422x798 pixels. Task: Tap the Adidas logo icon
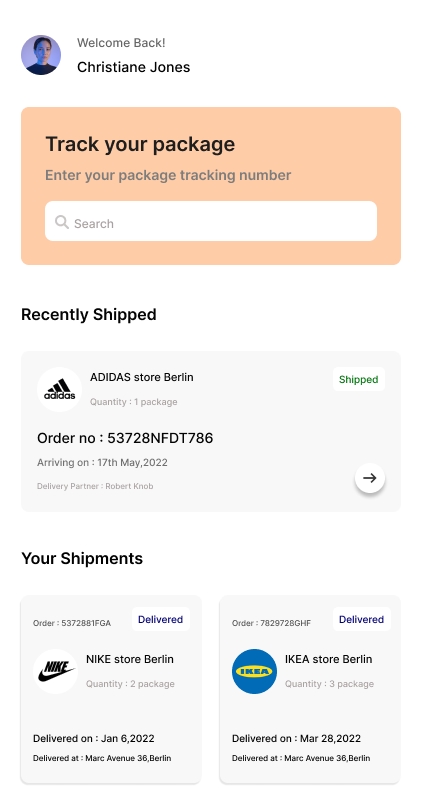click(60, 389)
